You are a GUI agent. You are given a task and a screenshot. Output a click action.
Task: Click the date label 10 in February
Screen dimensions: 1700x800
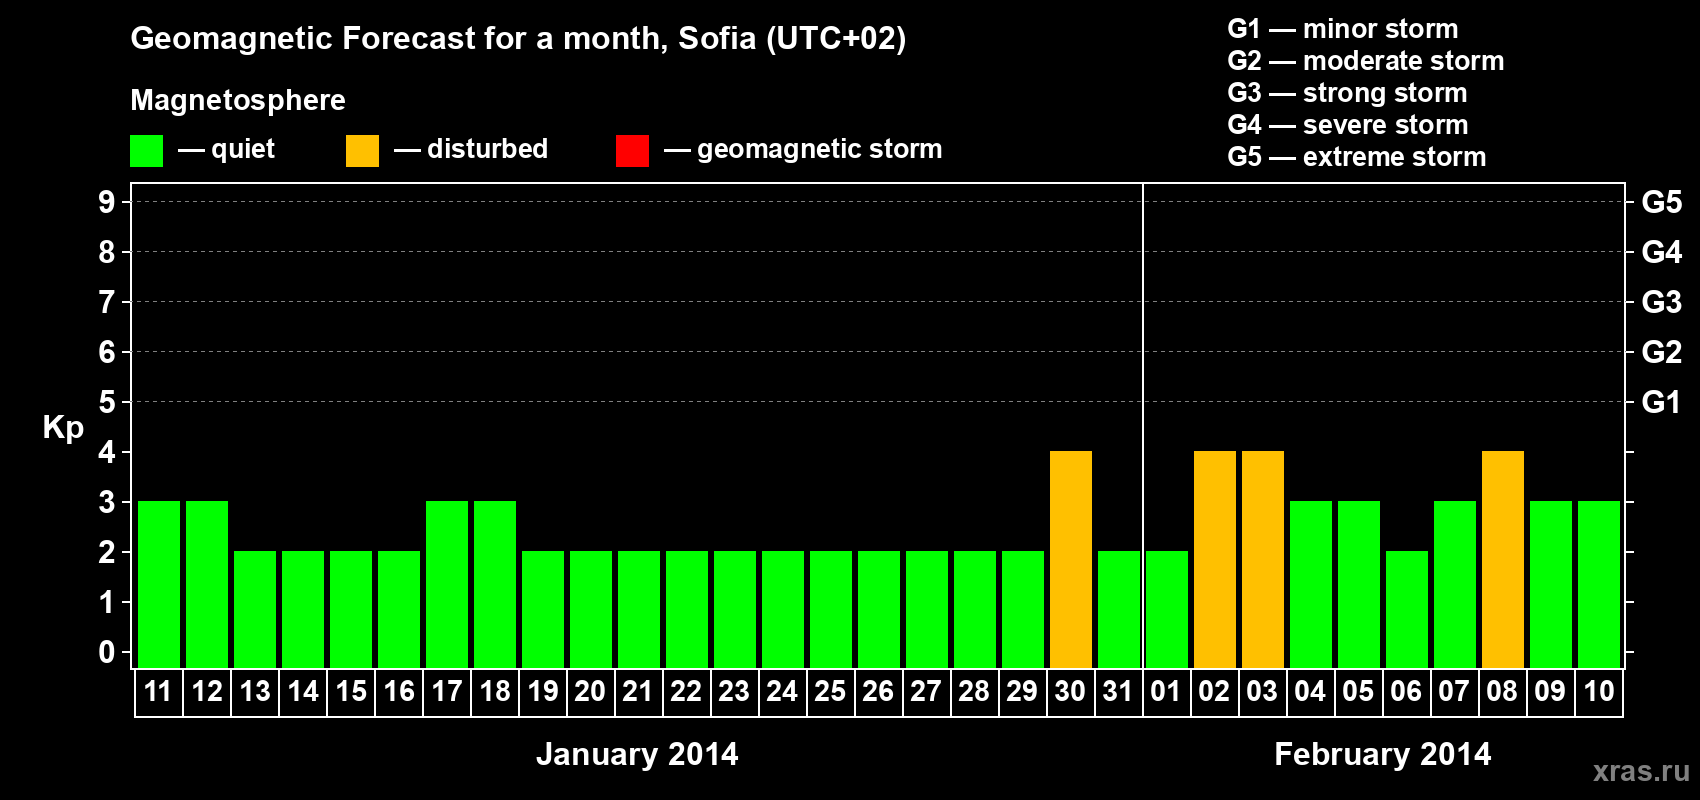coord(1598,691)
